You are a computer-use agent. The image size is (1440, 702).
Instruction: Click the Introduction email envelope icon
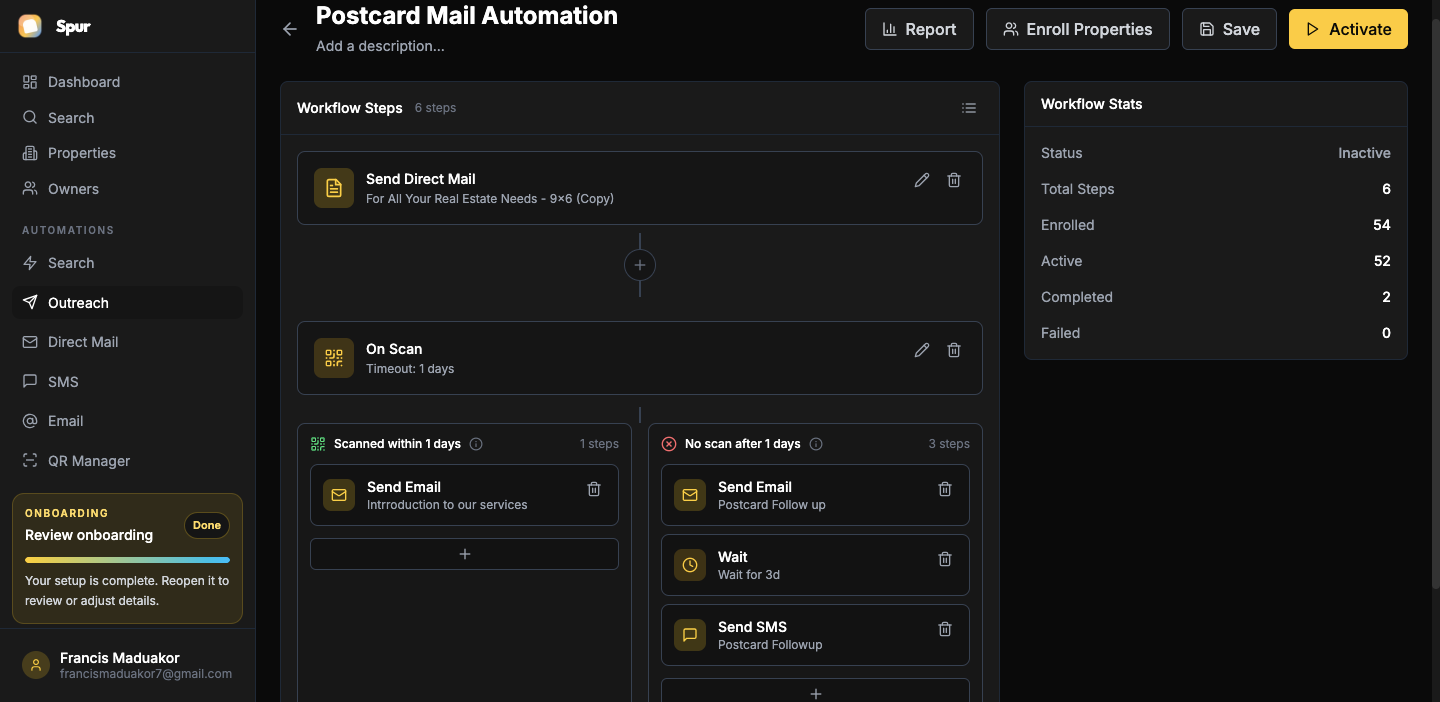click(339, 495)
